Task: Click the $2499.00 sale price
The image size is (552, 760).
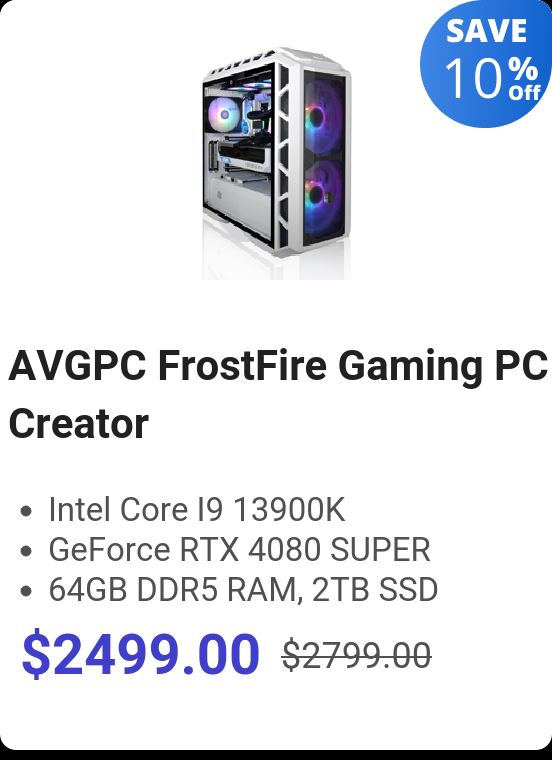Action: (x=141, y=654)
